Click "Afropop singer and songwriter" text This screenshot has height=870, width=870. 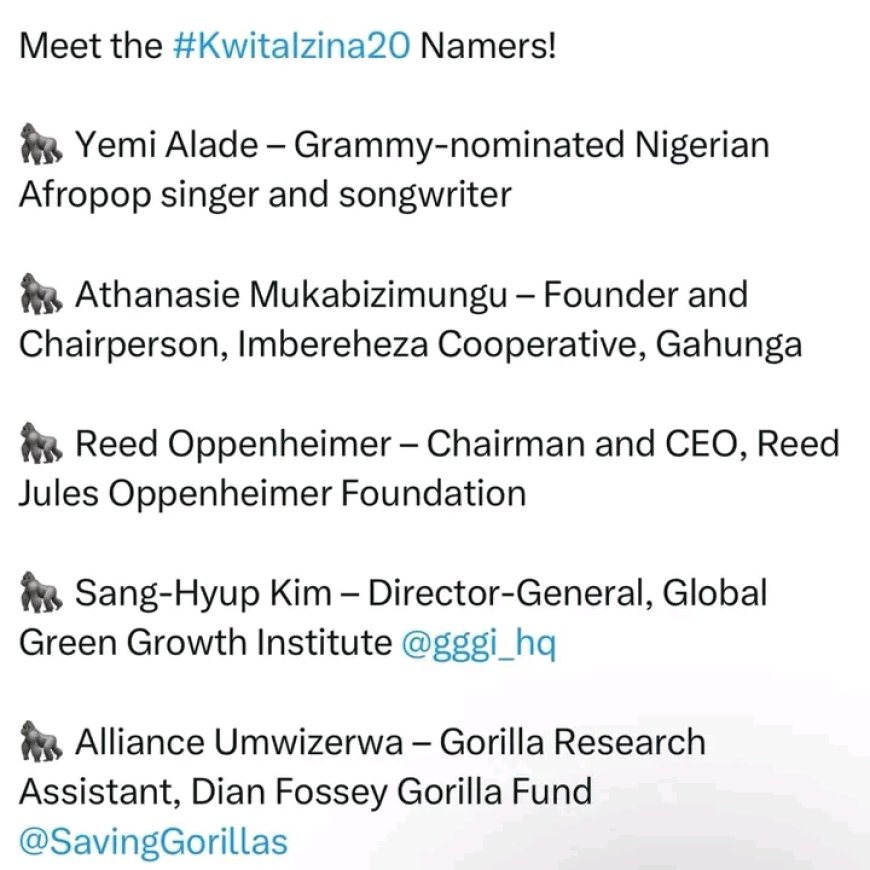(265, 194)
